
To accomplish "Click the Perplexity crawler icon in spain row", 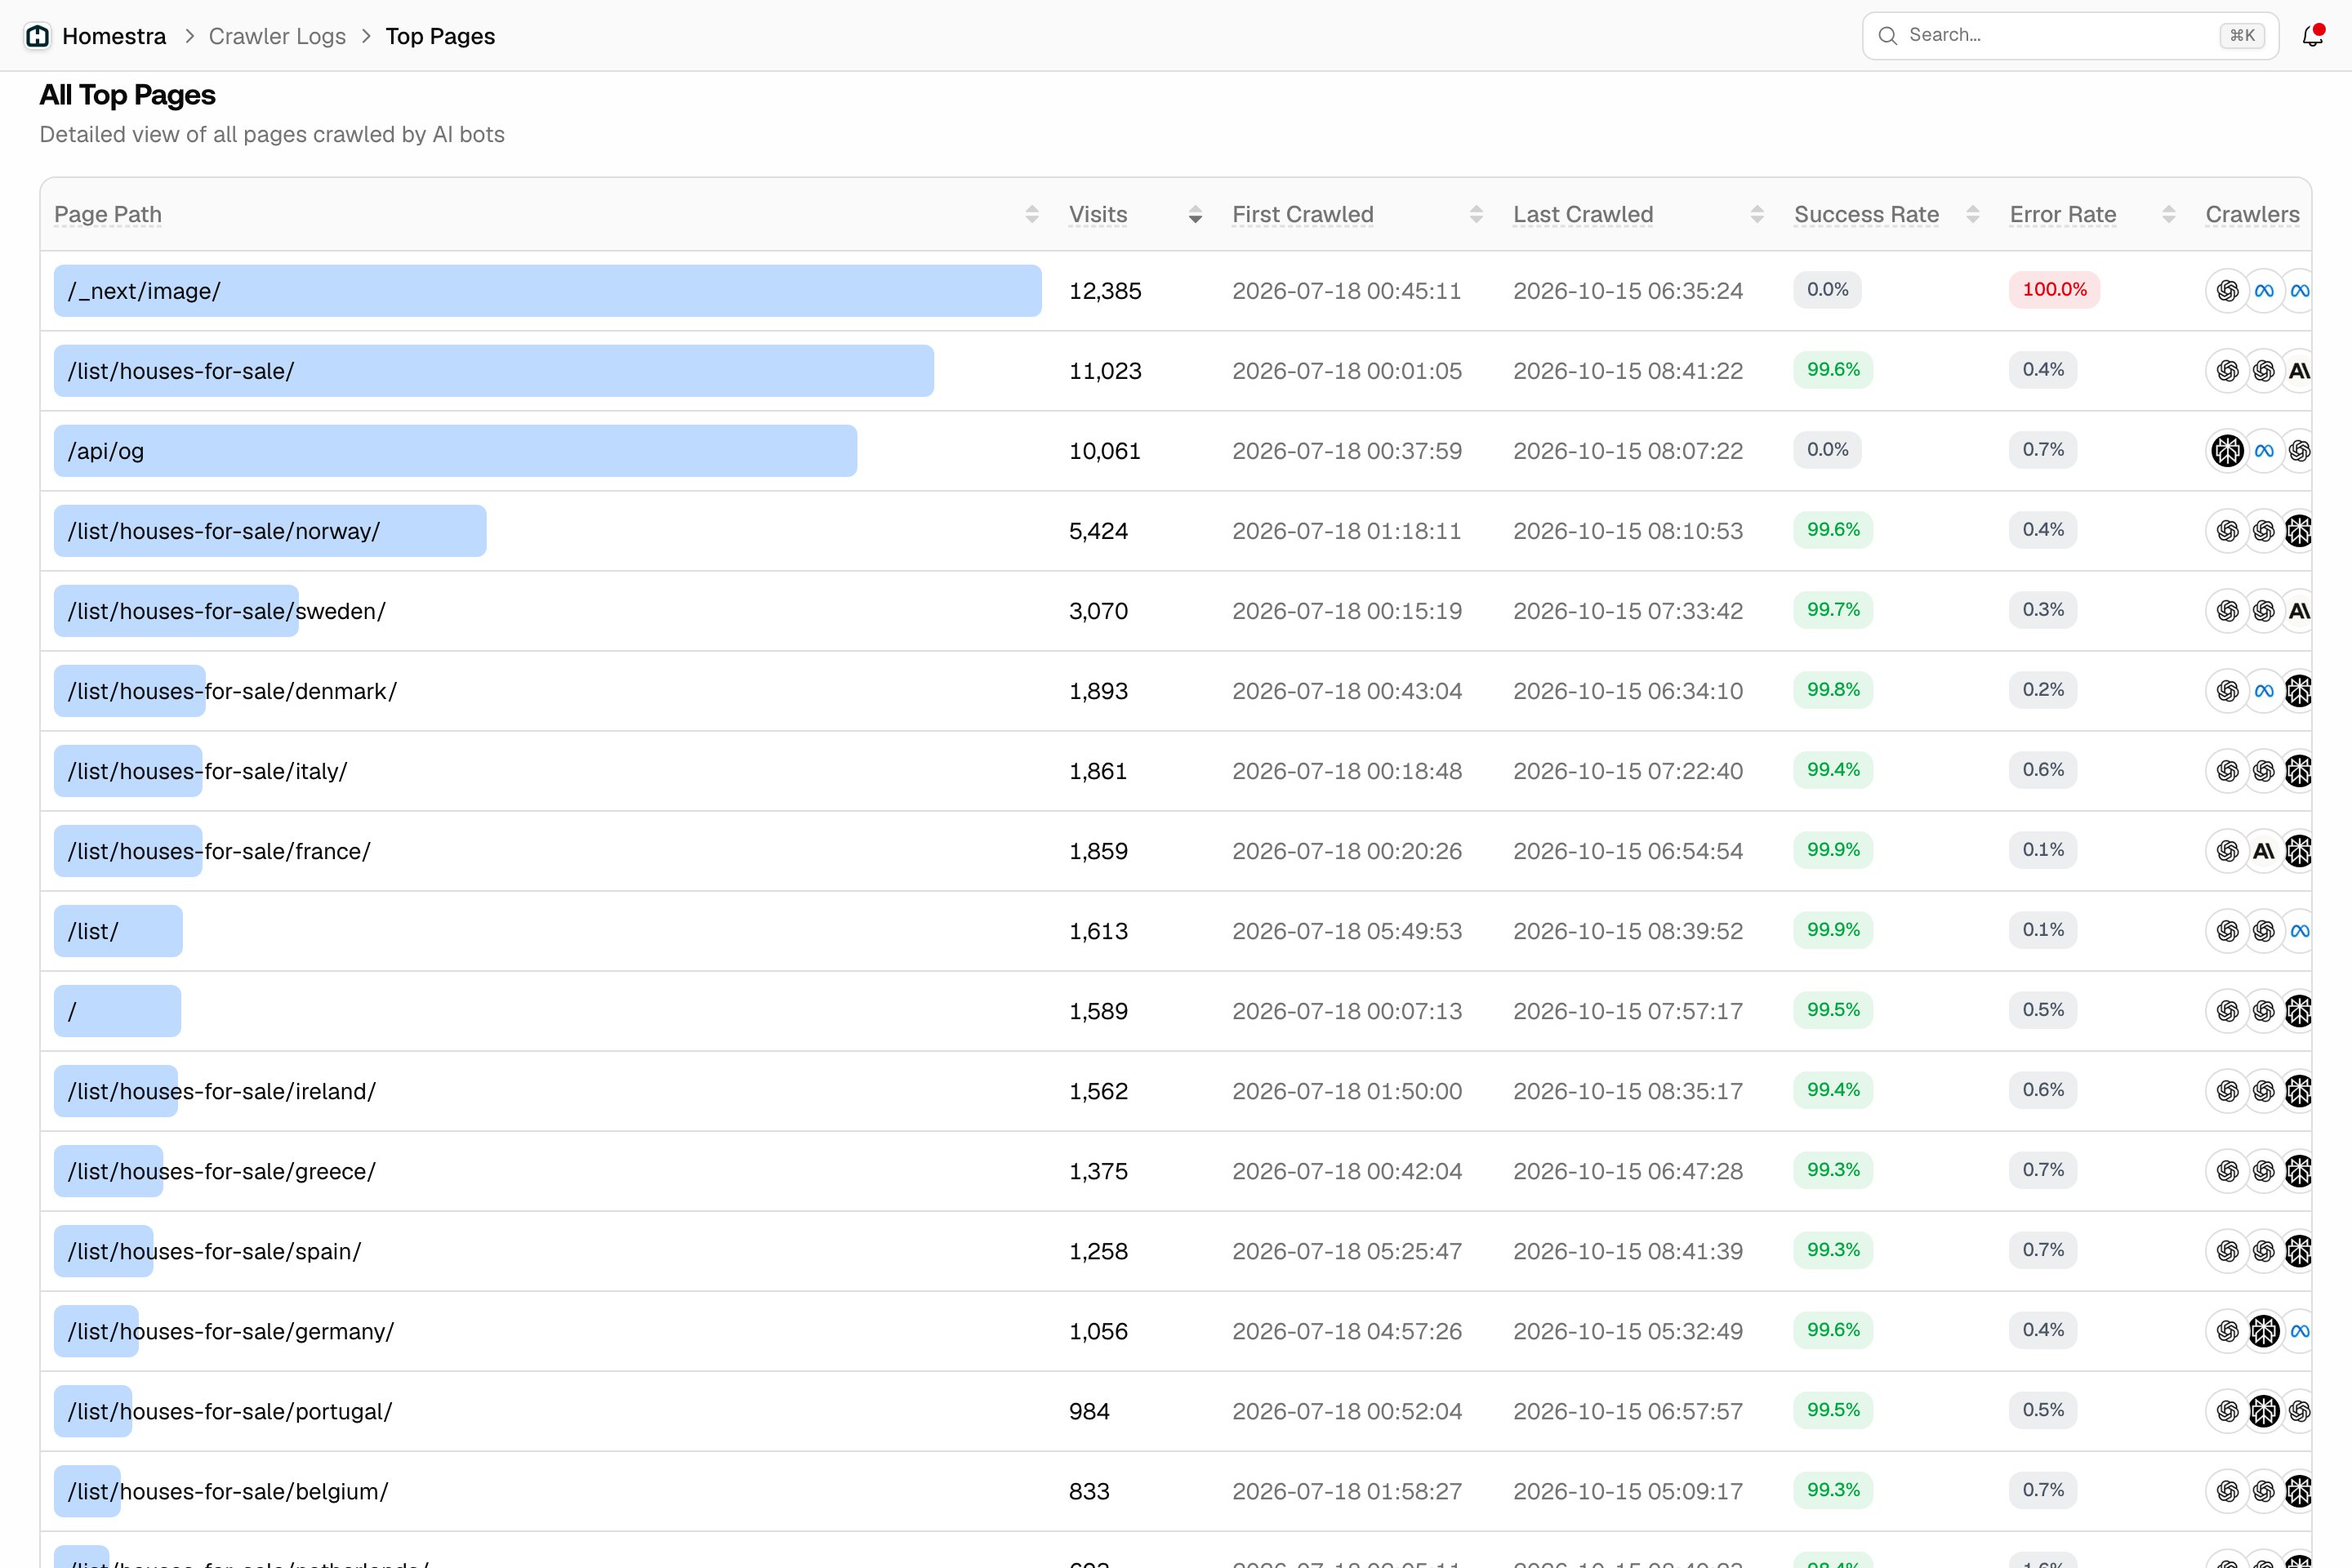I will pyautogui.click(x=2299, y=1251).
